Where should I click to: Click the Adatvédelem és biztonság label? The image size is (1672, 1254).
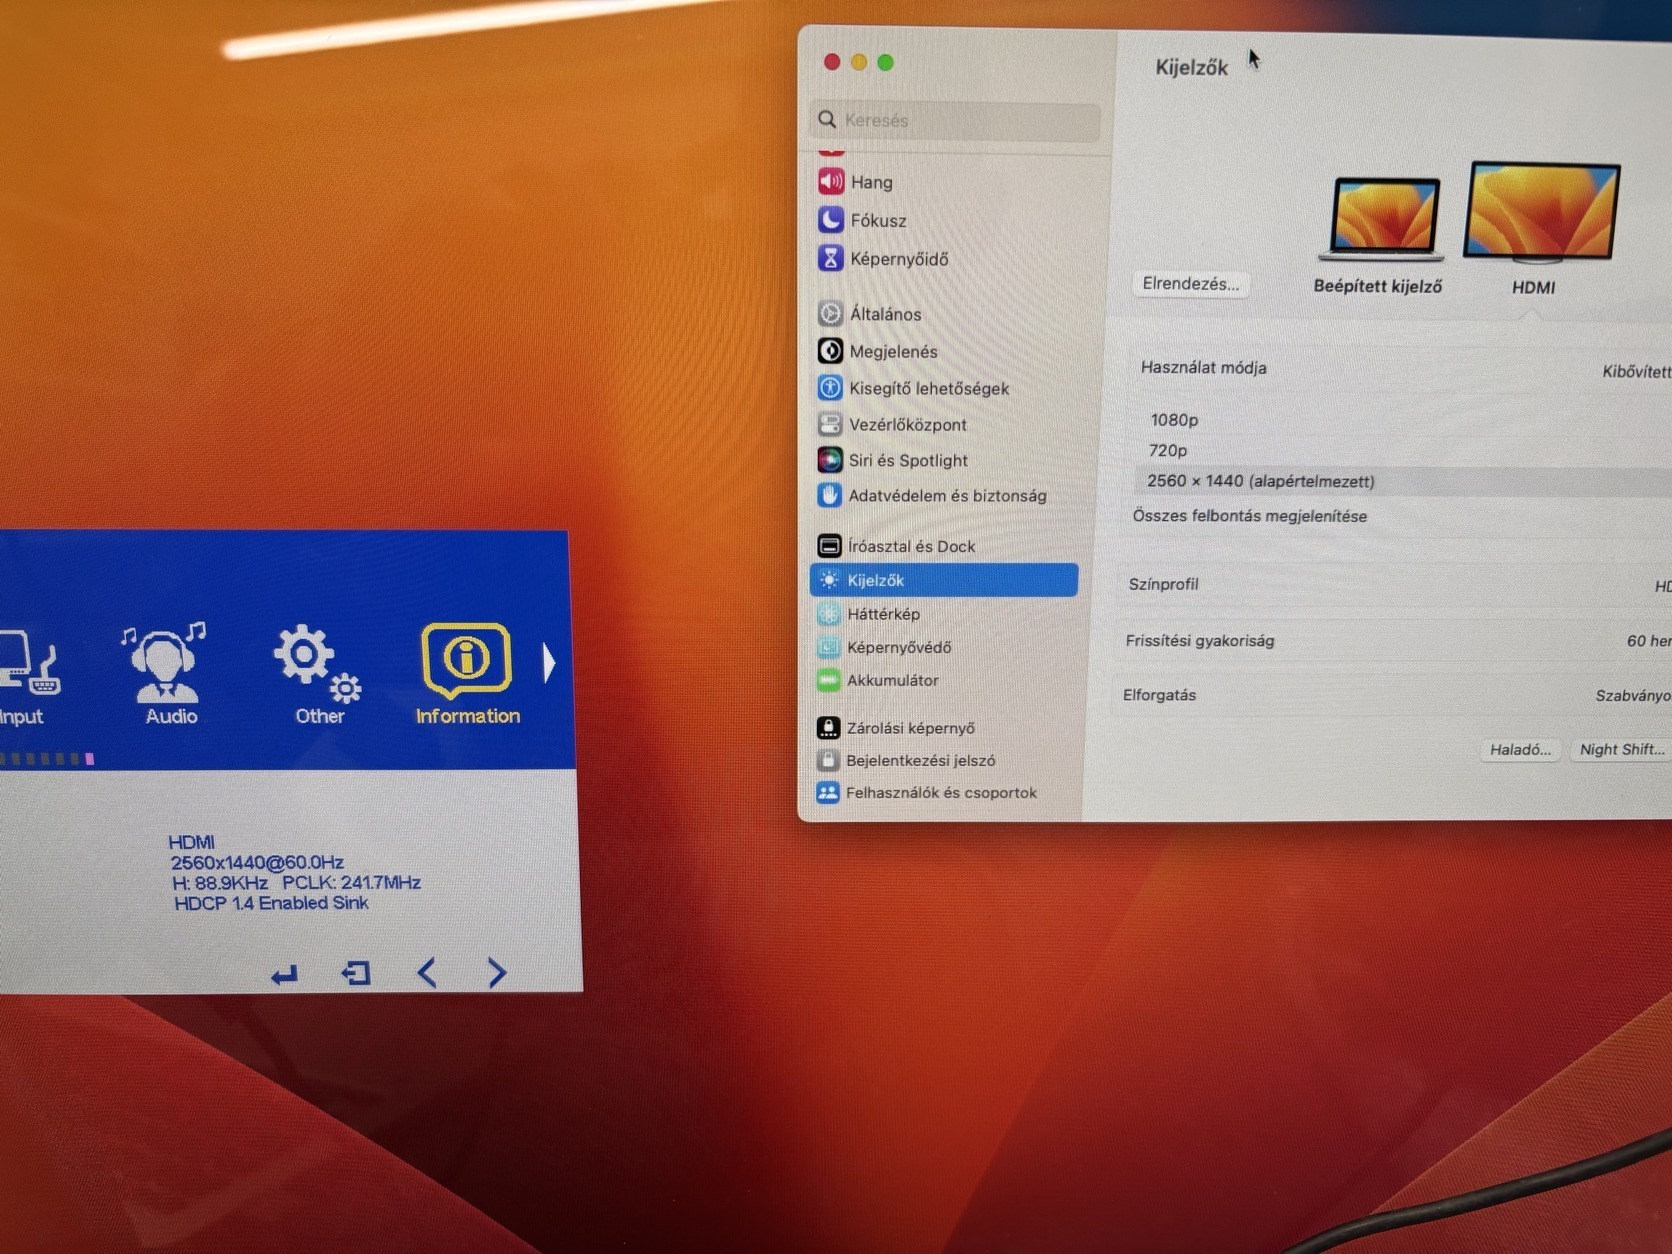tap(947, 496)
